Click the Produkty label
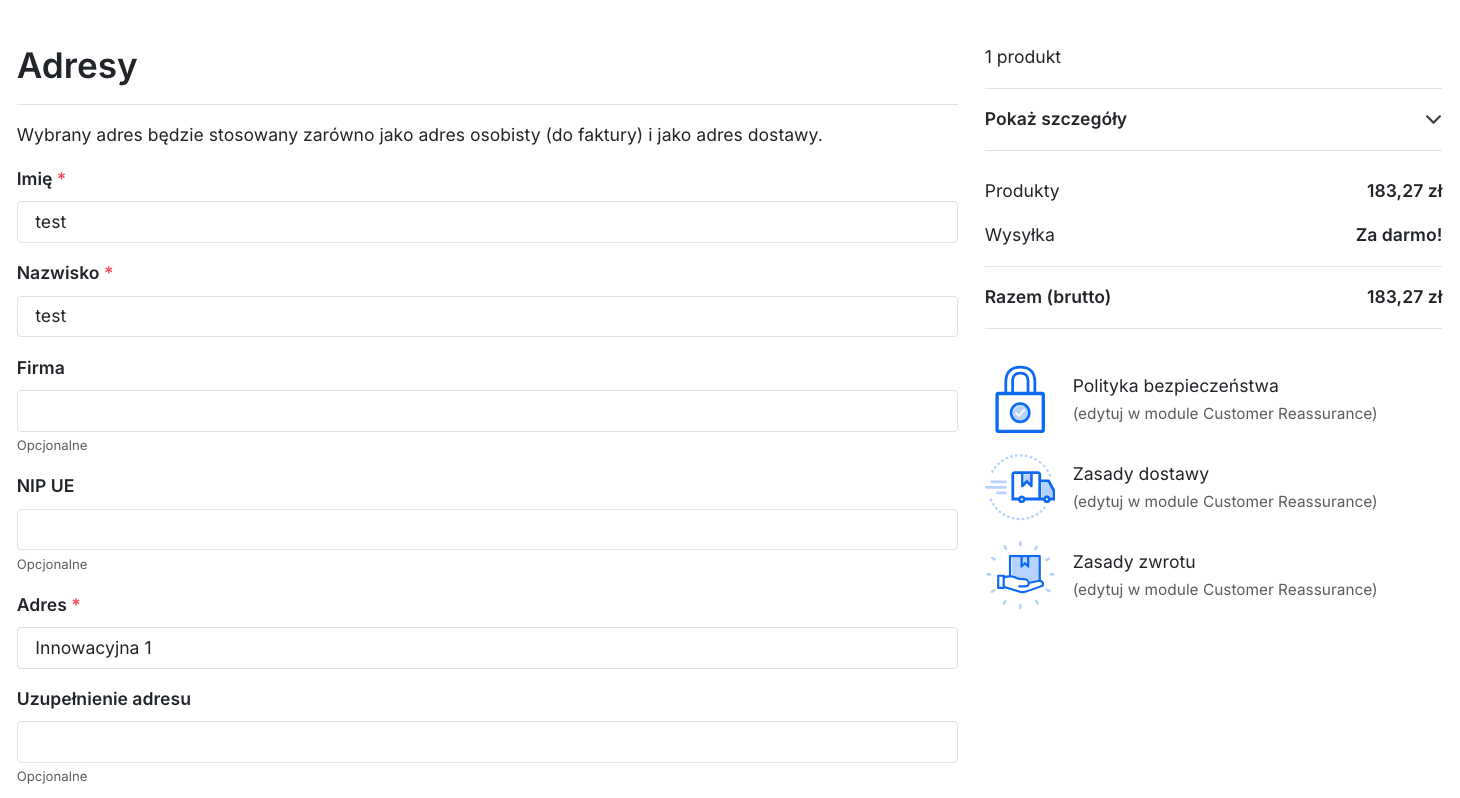The height and width of the screenshot is (798, 1460). [1022, 191]
